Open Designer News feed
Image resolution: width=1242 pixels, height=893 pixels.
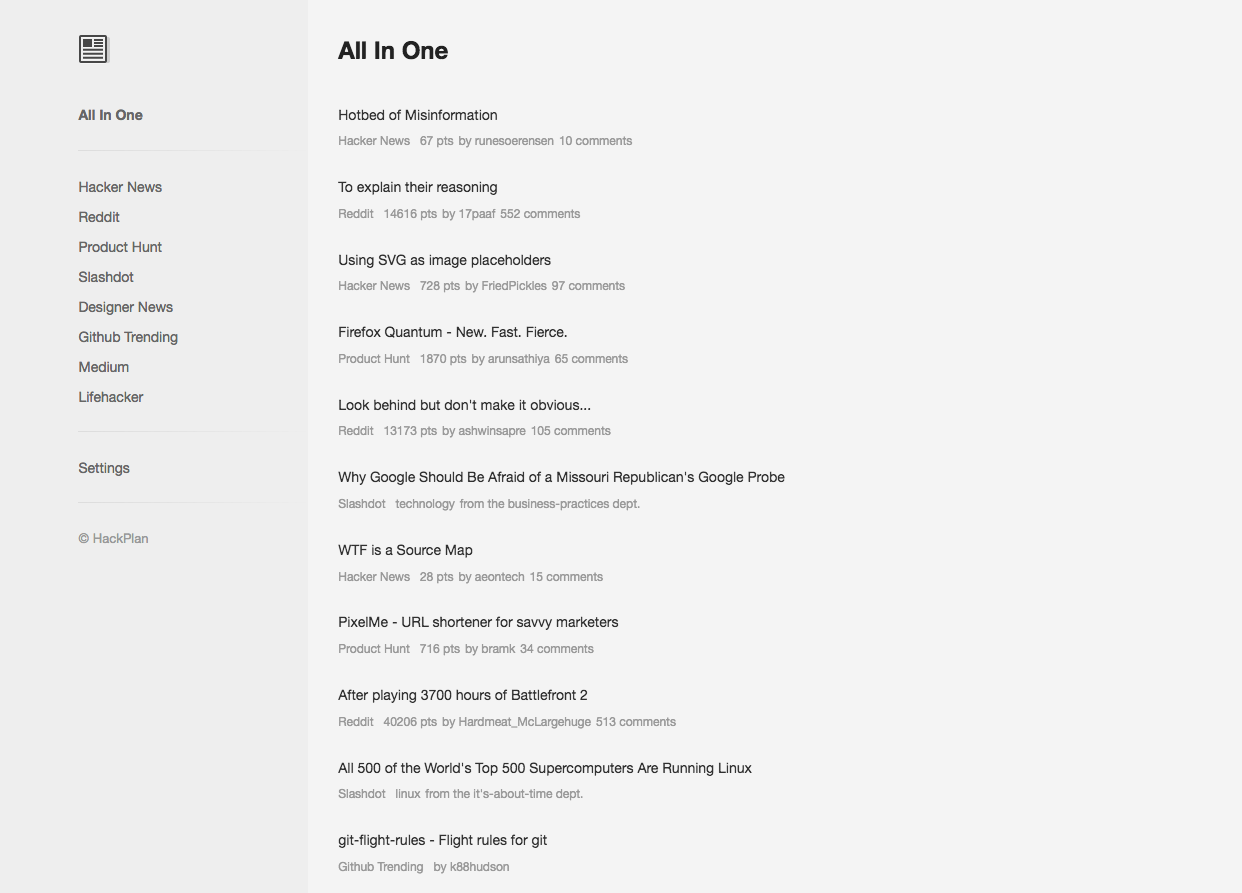click(x=125, y=307)
